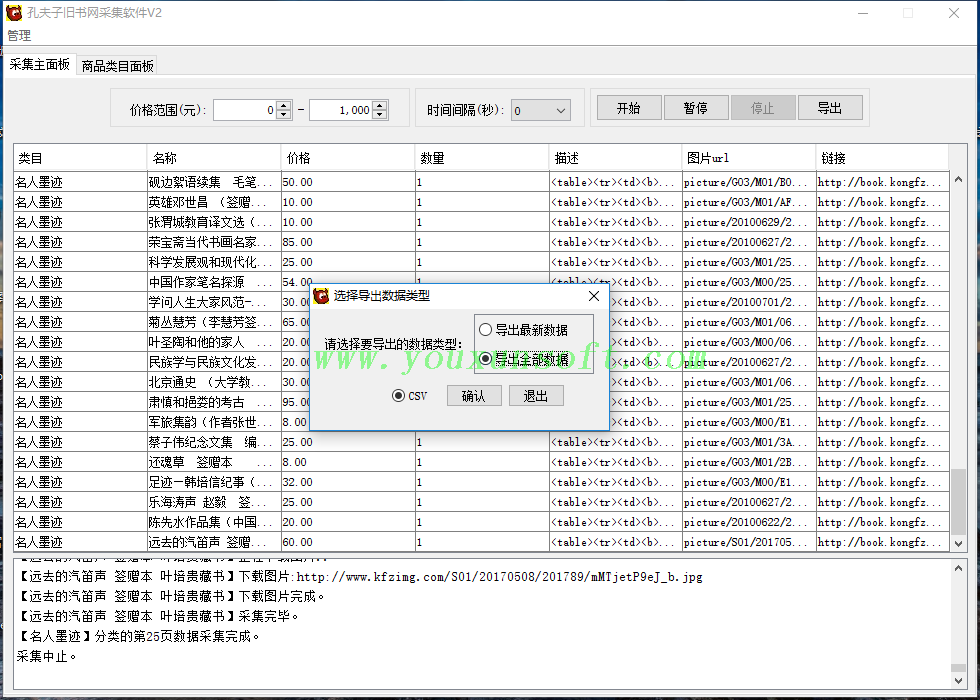Close the 选择导出数据类型 dialog
980x700 pixels.
point(594,296)
